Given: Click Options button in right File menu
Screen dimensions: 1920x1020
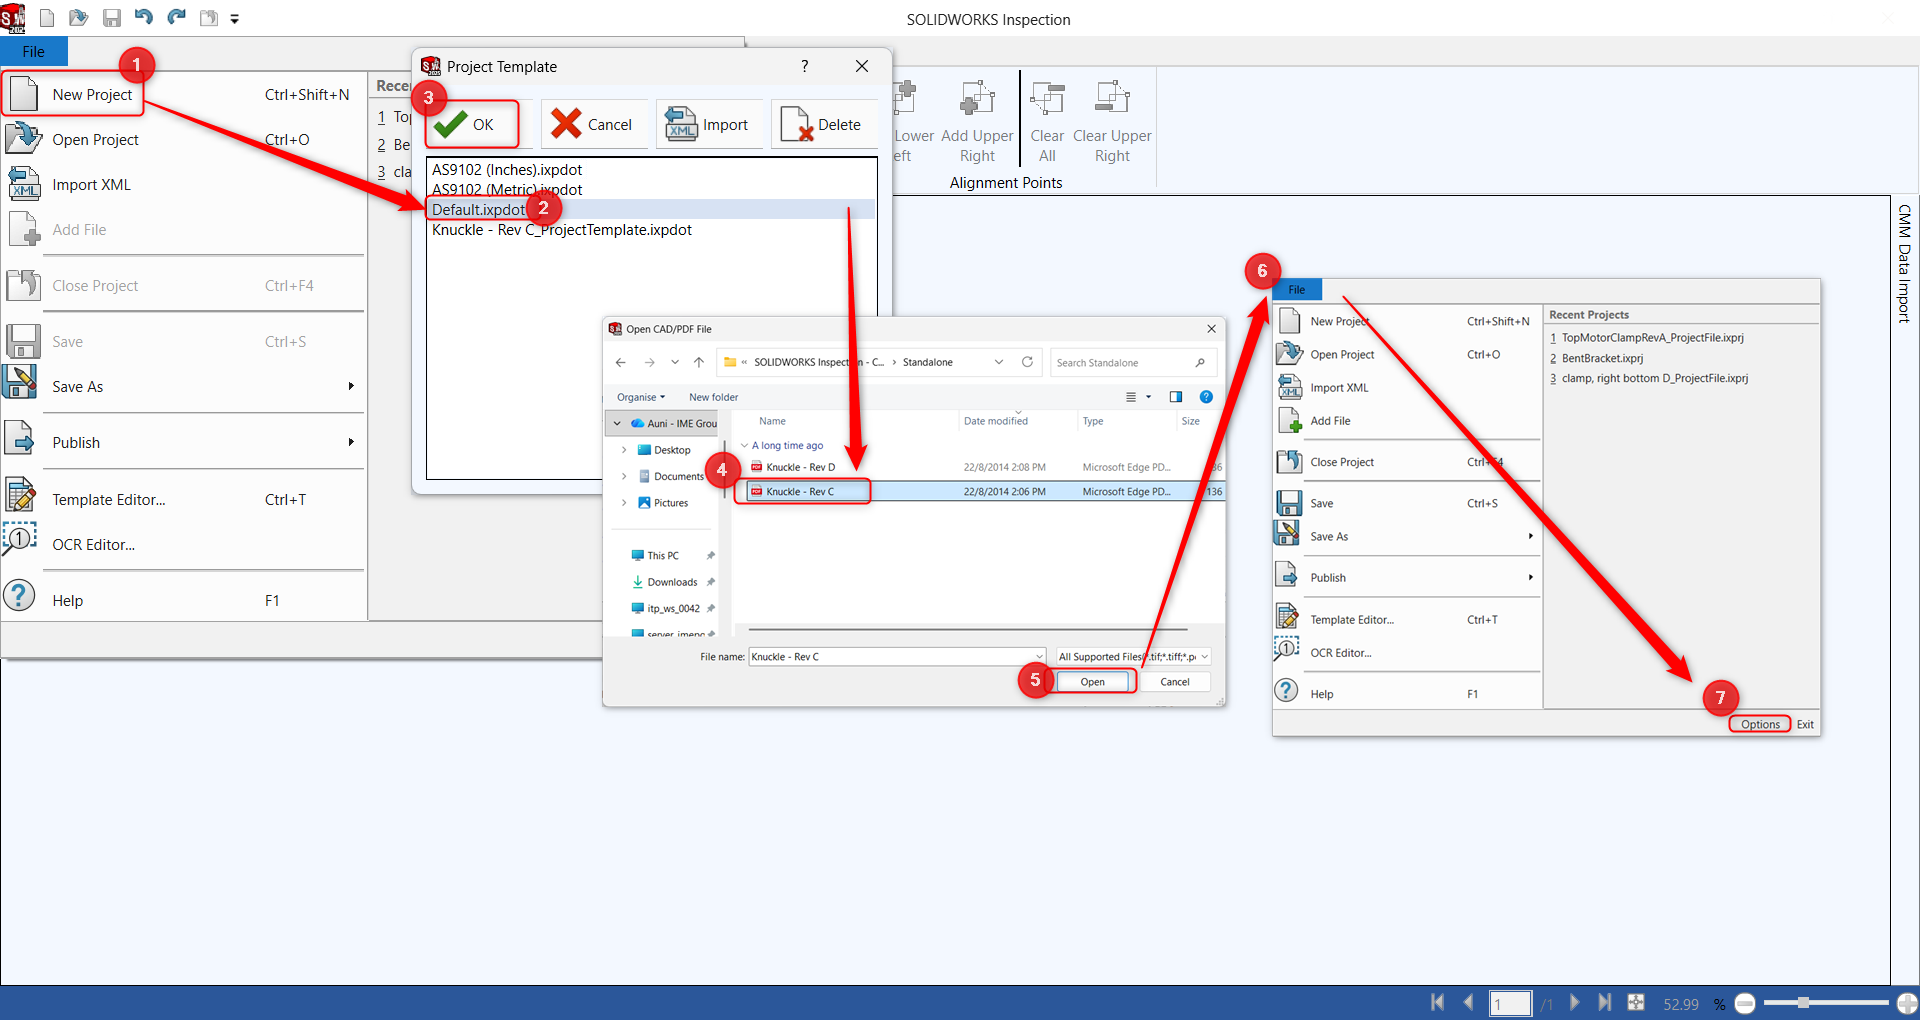Looking at the screenshot, I should [x=1760, y=724].
